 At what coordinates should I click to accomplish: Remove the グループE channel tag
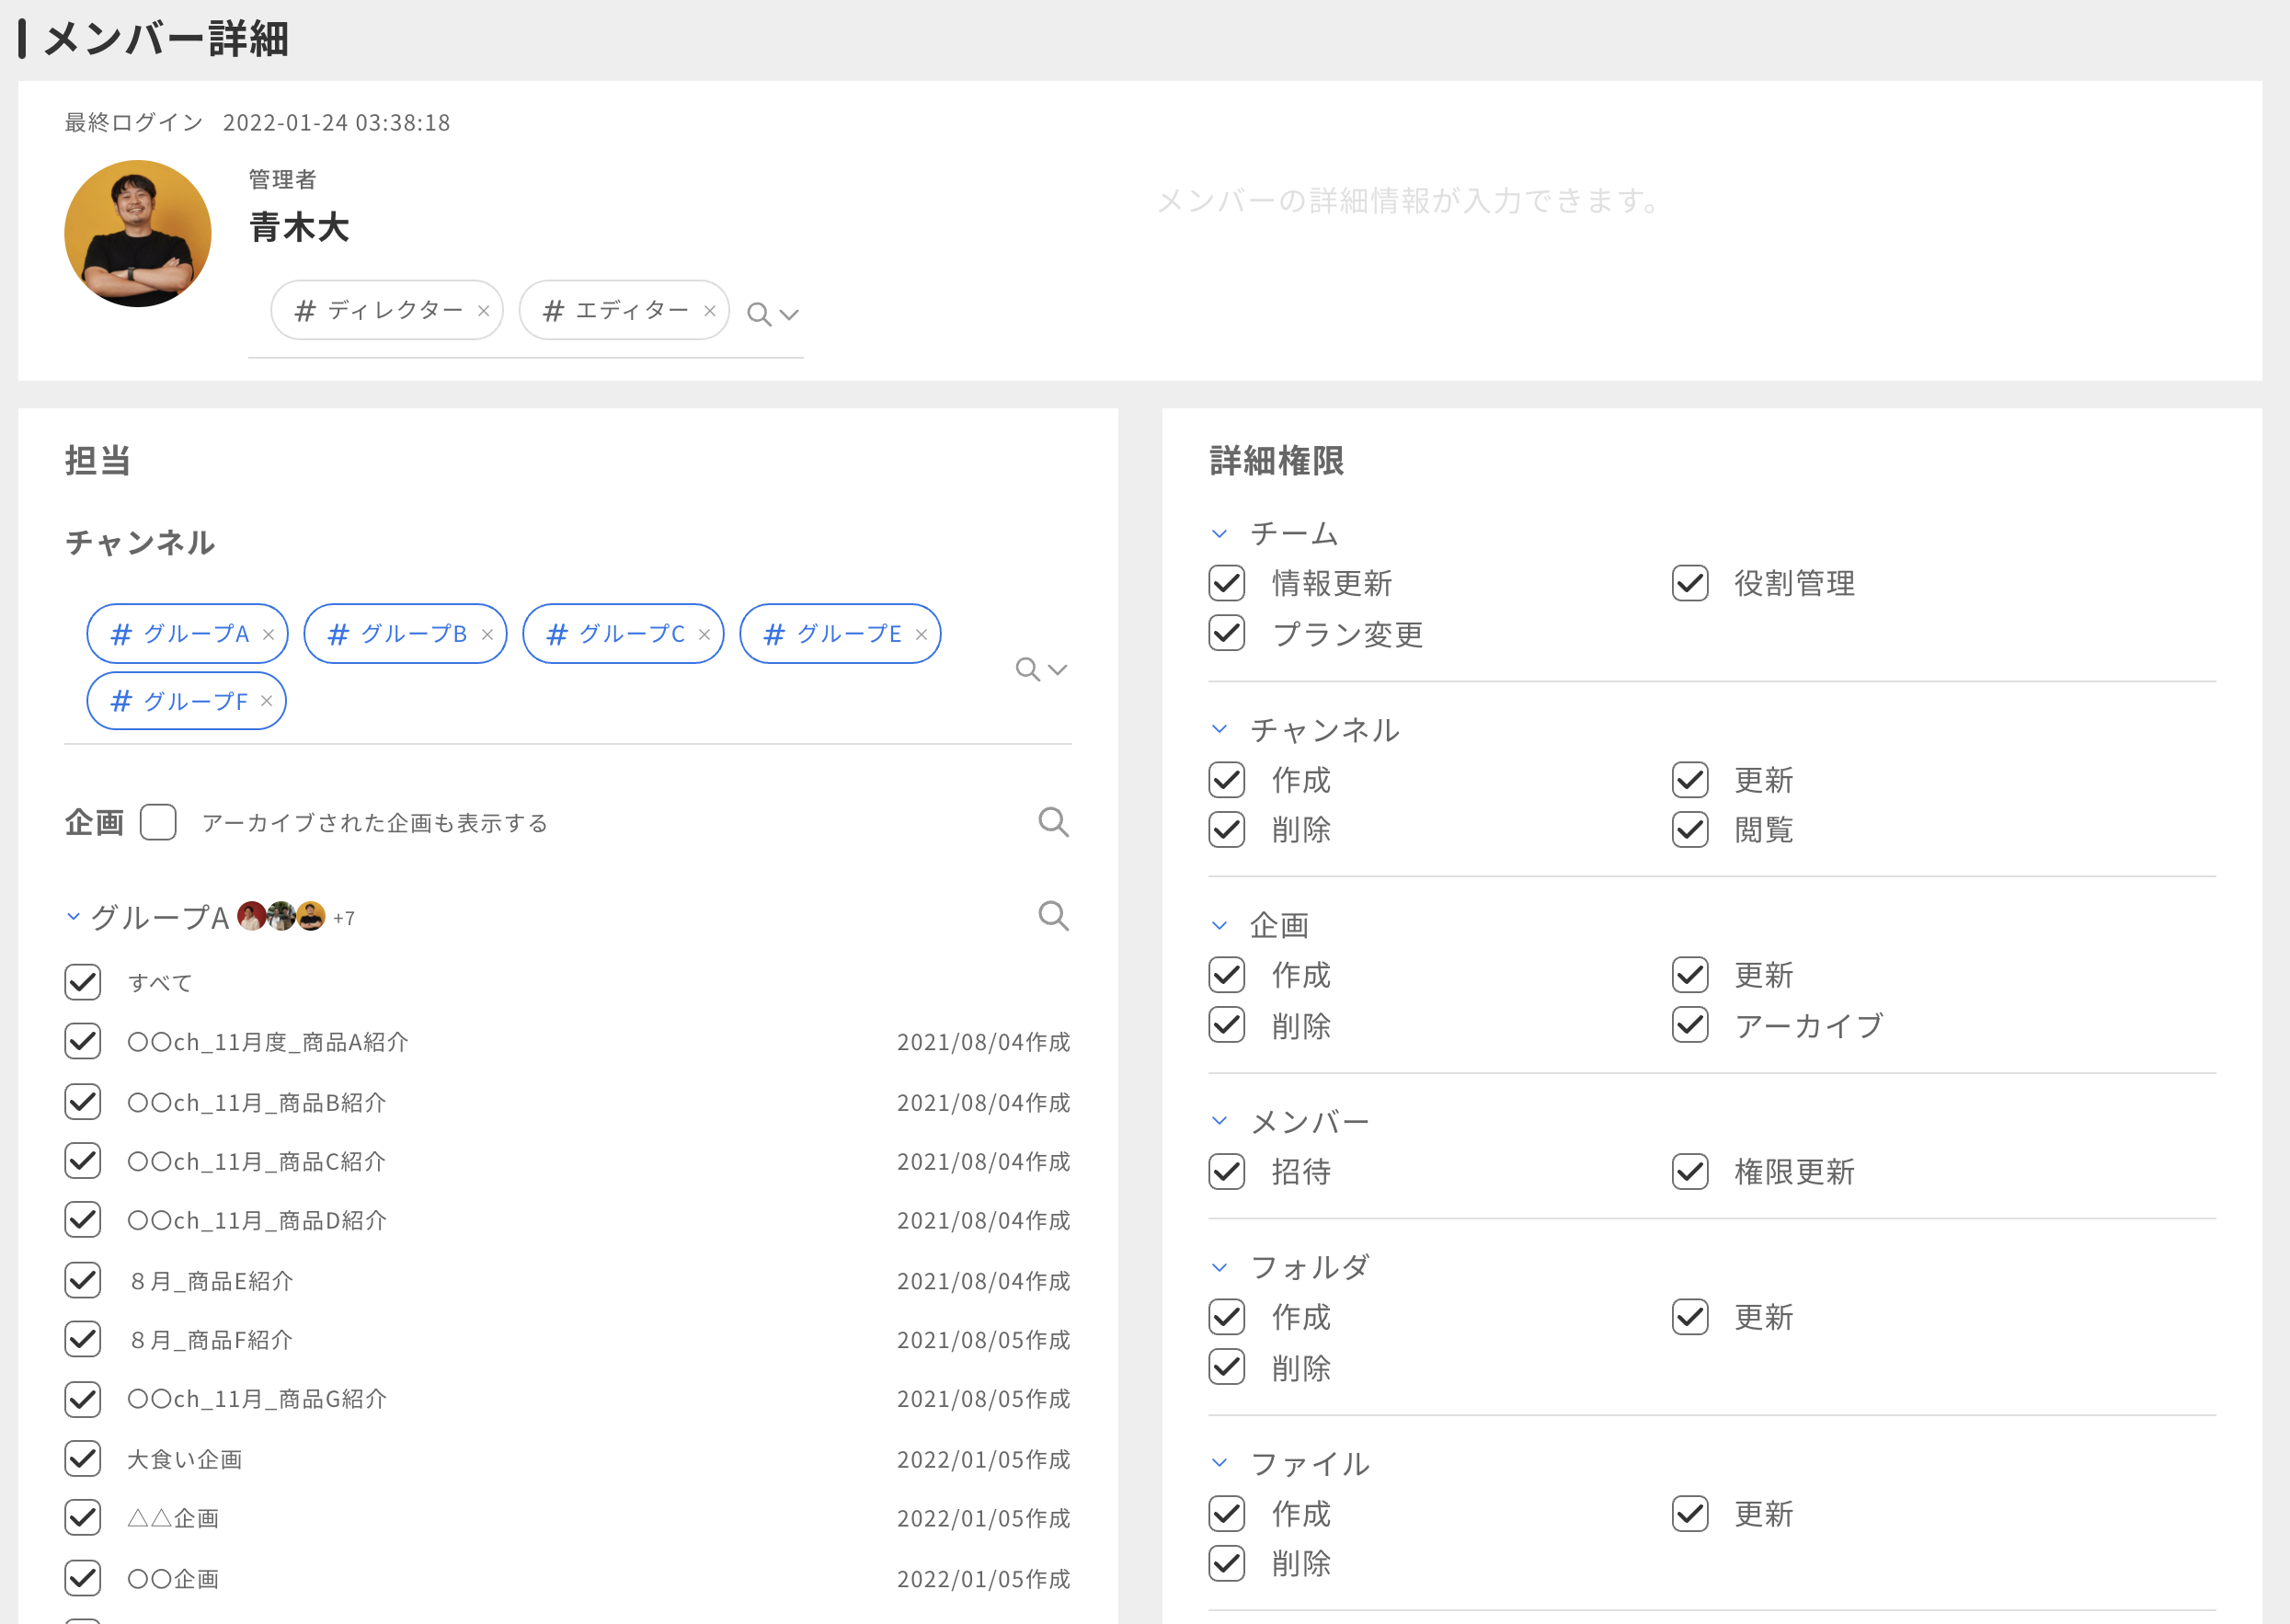coord(921,635)
